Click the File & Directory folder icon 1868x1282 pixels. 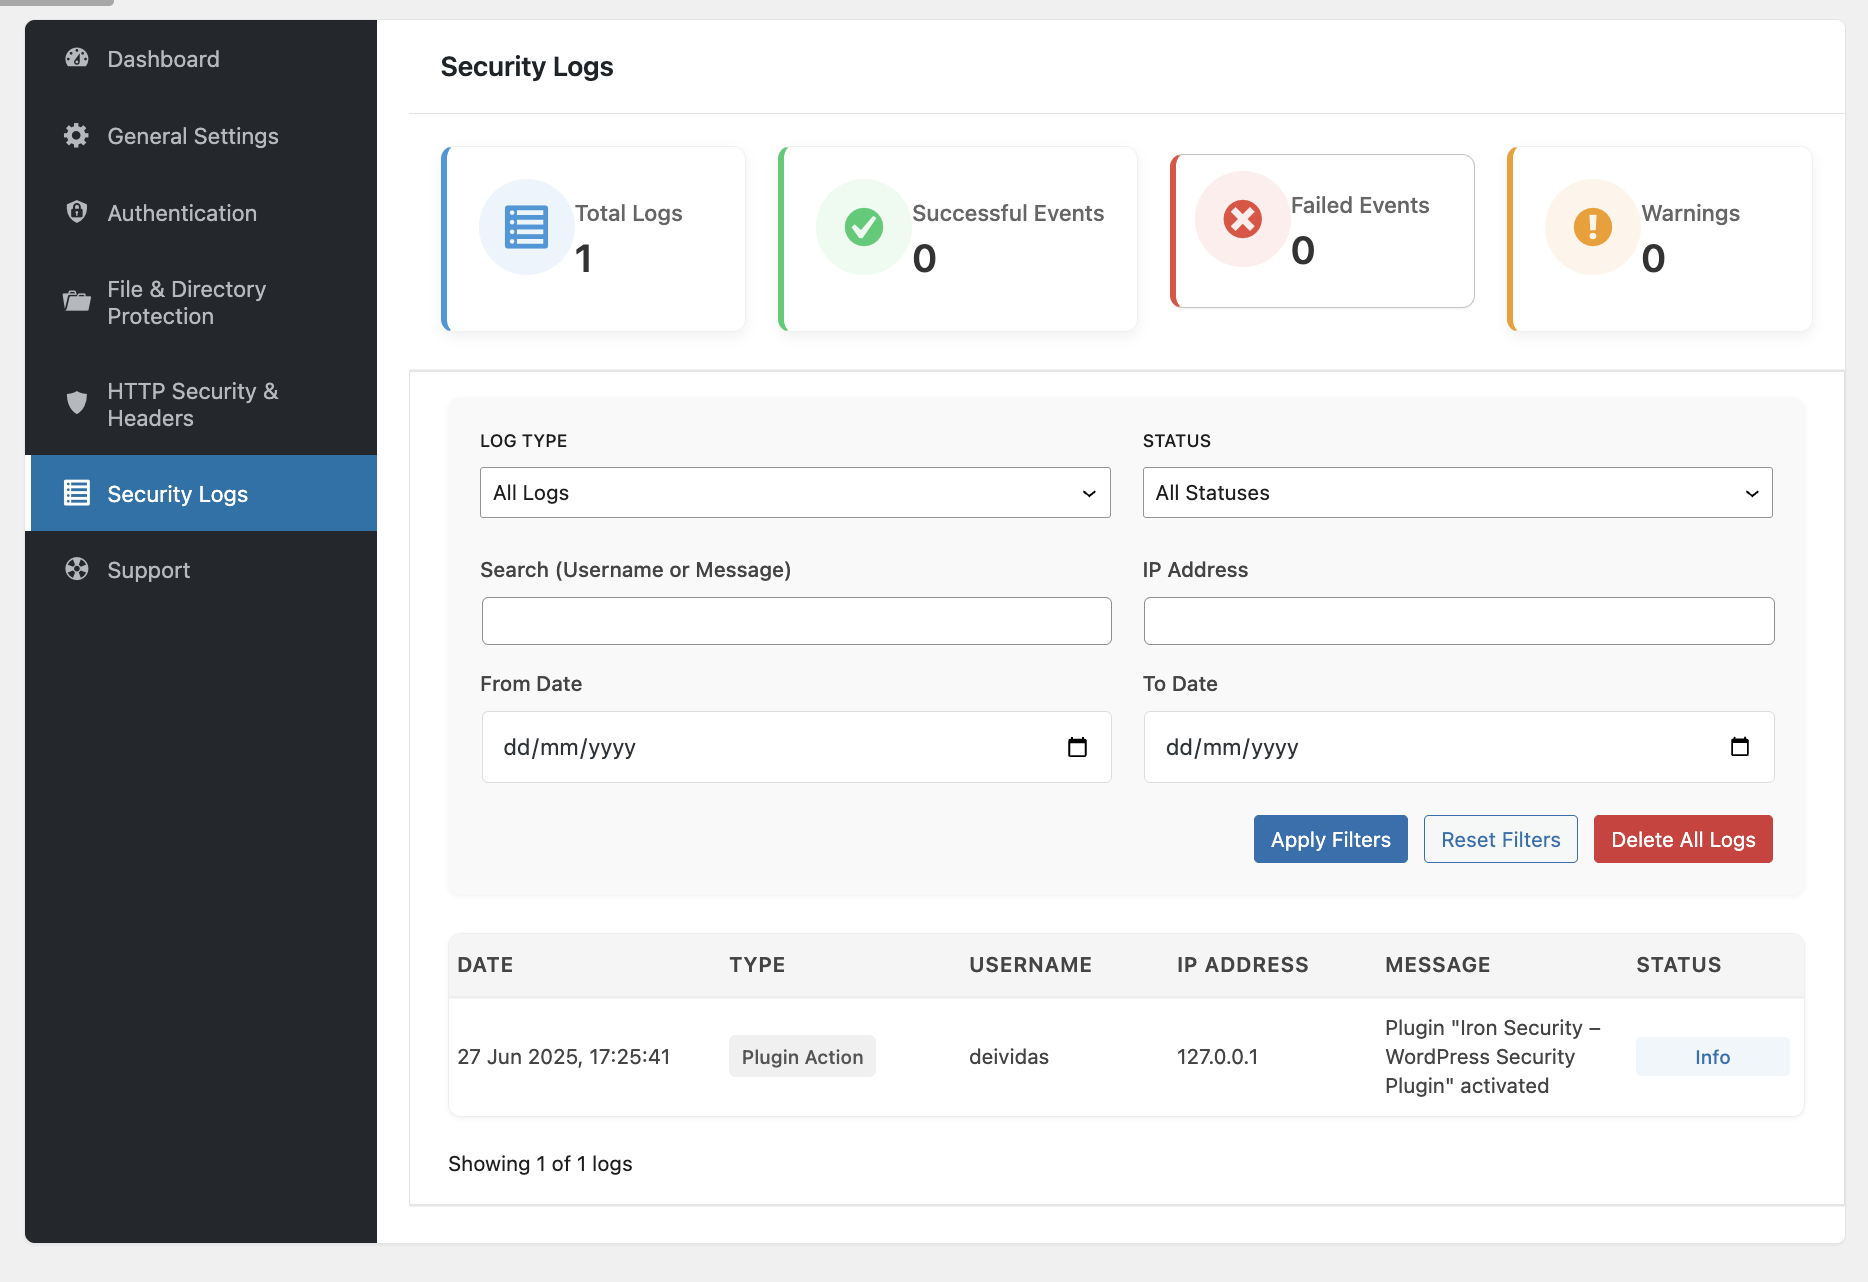pyautogui.click(x=77, y=301)
